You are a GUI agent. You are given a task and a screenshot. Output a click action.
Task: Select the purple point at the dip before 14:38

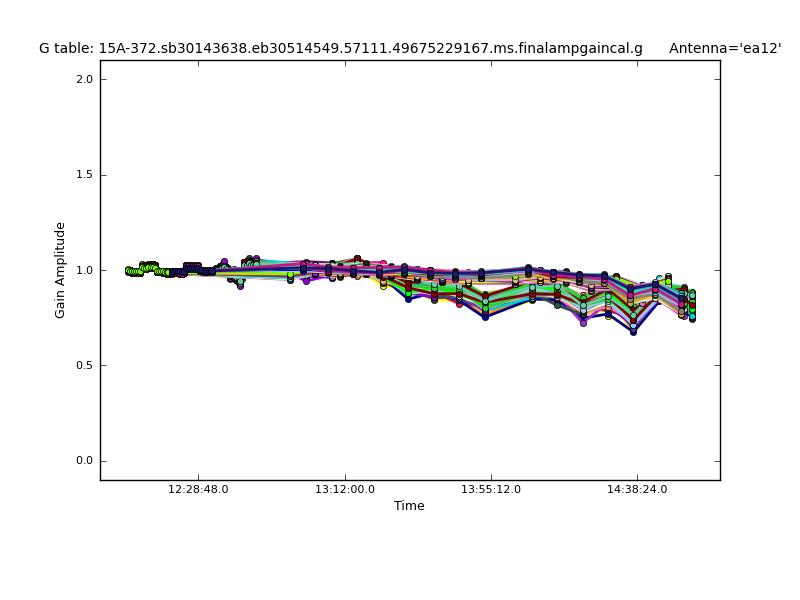(583, 323)
